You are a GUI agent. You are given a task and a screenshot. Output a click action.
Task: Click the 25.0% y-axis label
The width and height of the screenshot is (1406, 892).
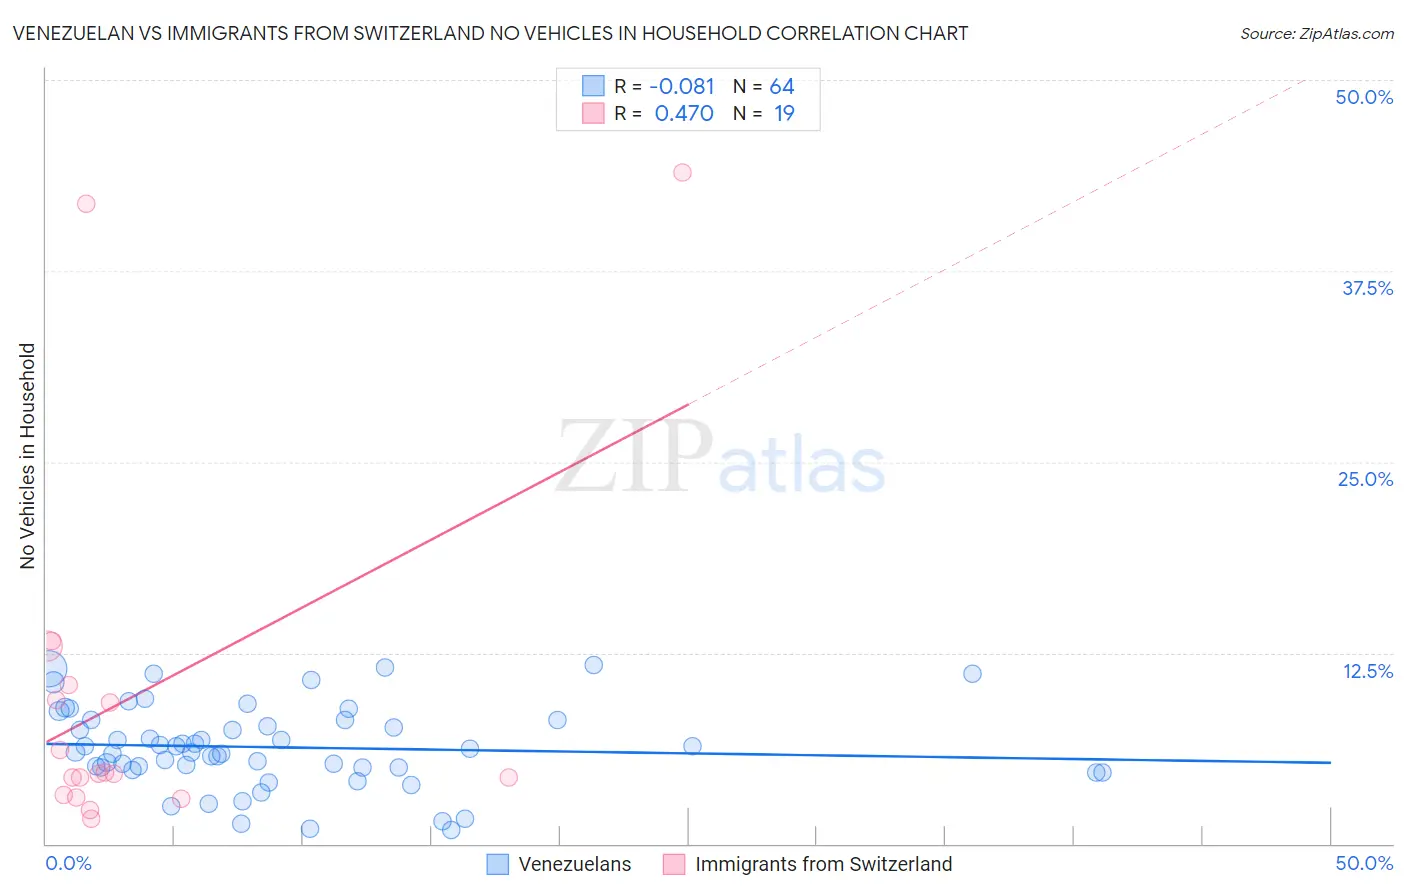click(x=1365, y=479)
